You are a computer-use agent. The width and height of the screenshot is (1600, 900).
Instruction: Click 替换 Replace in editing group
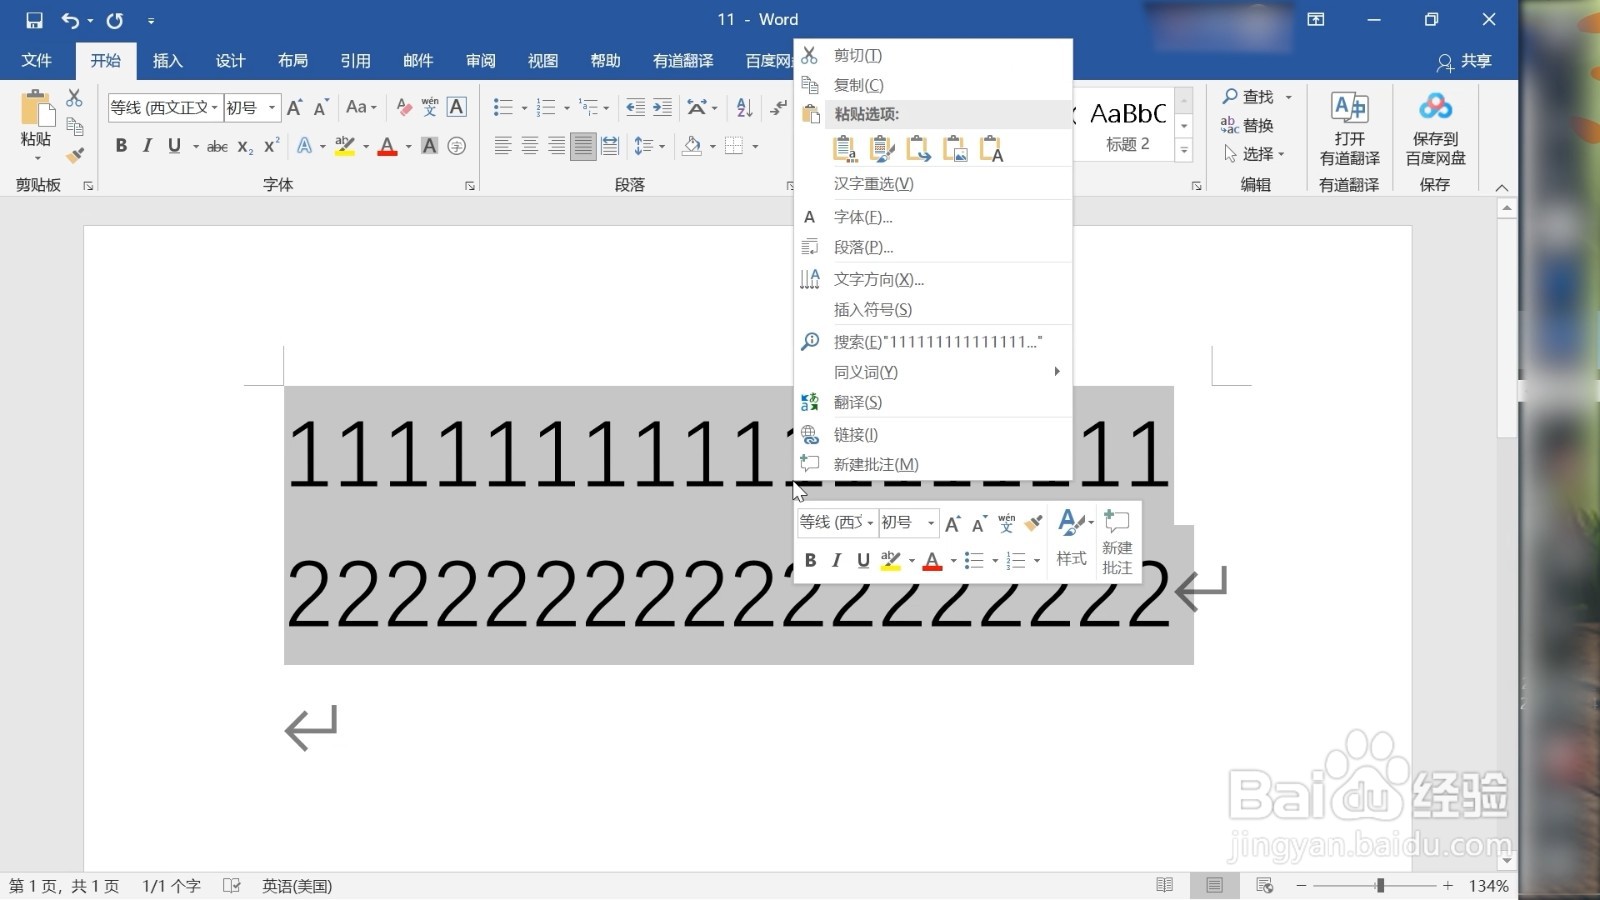1247,125
